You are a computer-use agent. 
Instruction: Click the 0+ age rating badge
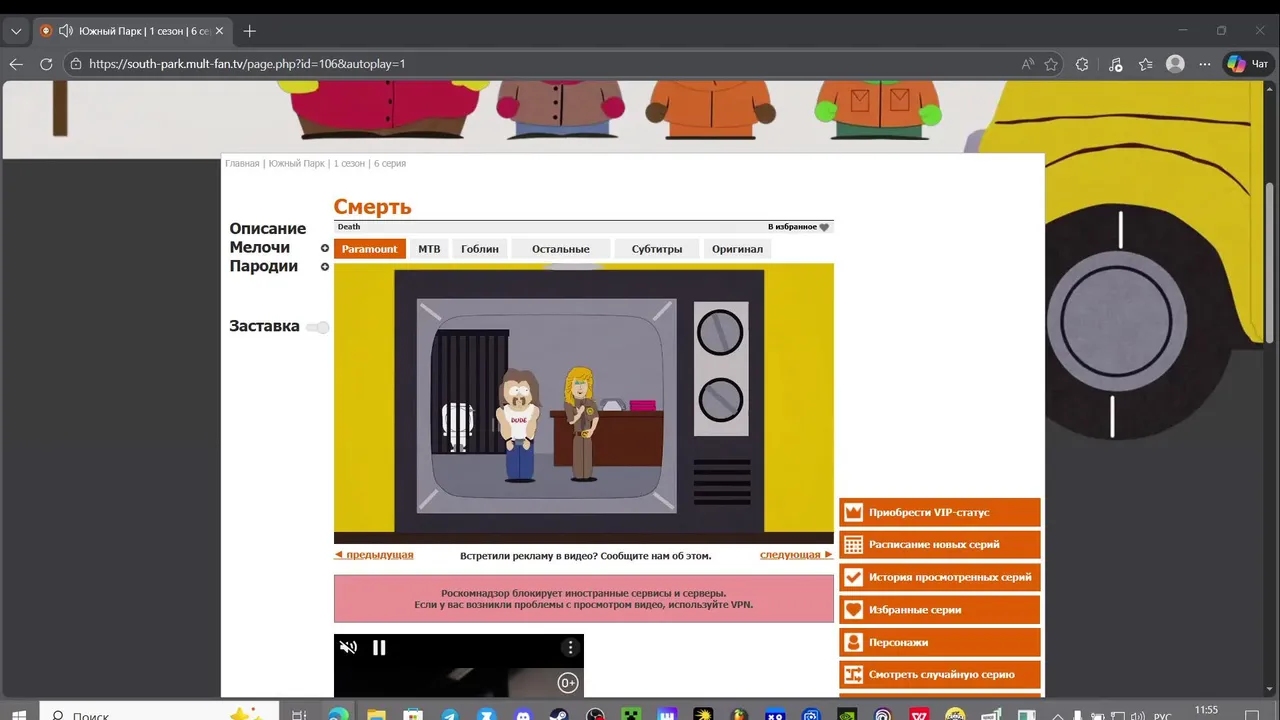pos(567,683)
